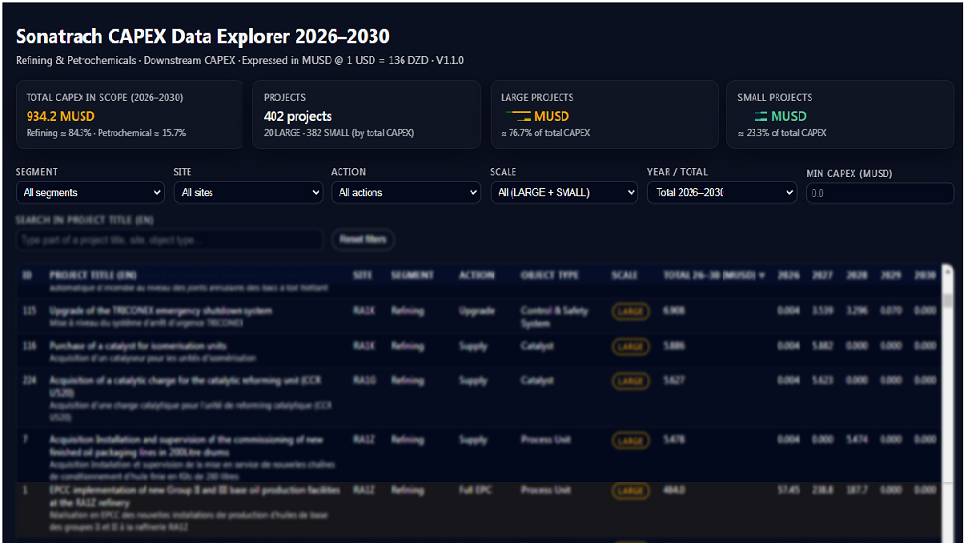This screenshot has height=543, width=964.
Task: Click the Reset filters button
Action: point(363,239)
